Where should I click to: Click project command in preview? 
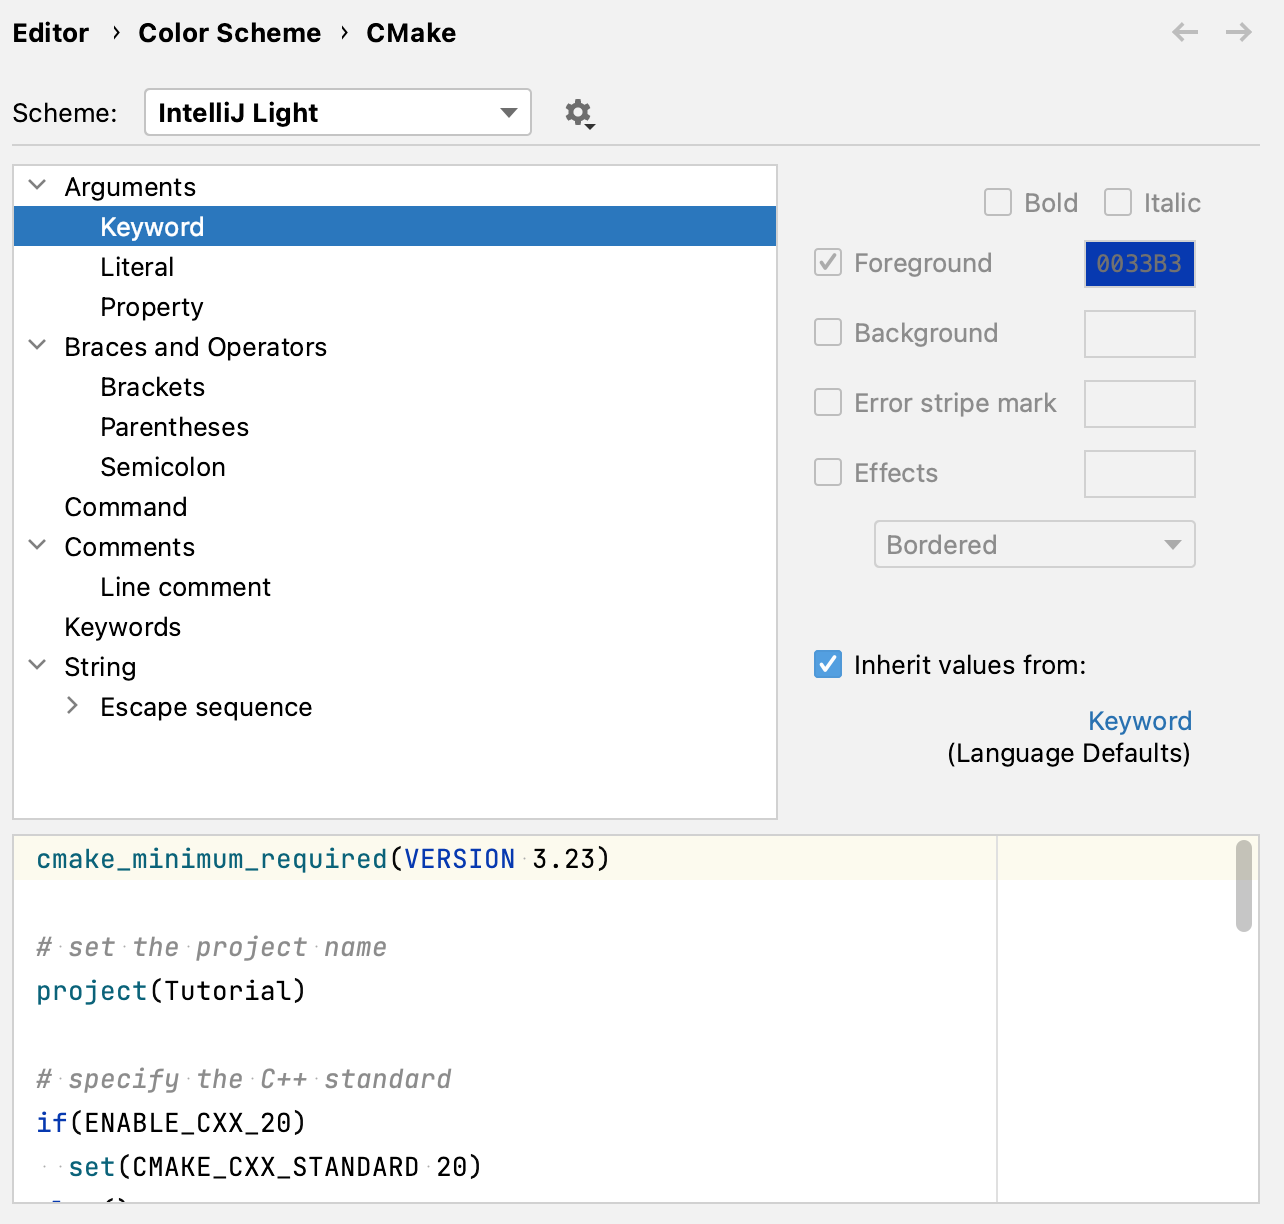click(92, 991)
